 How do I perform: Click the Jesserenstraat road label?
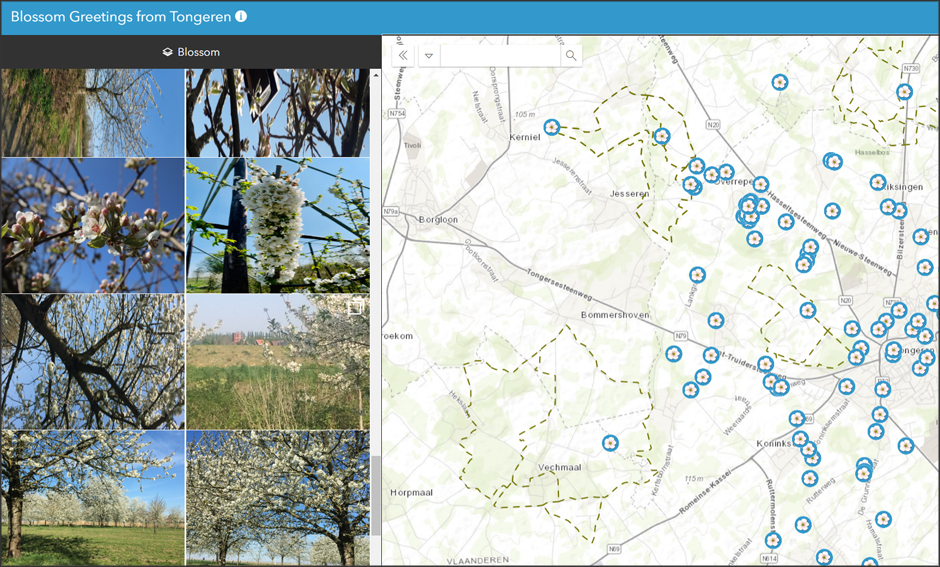(572, 177)
